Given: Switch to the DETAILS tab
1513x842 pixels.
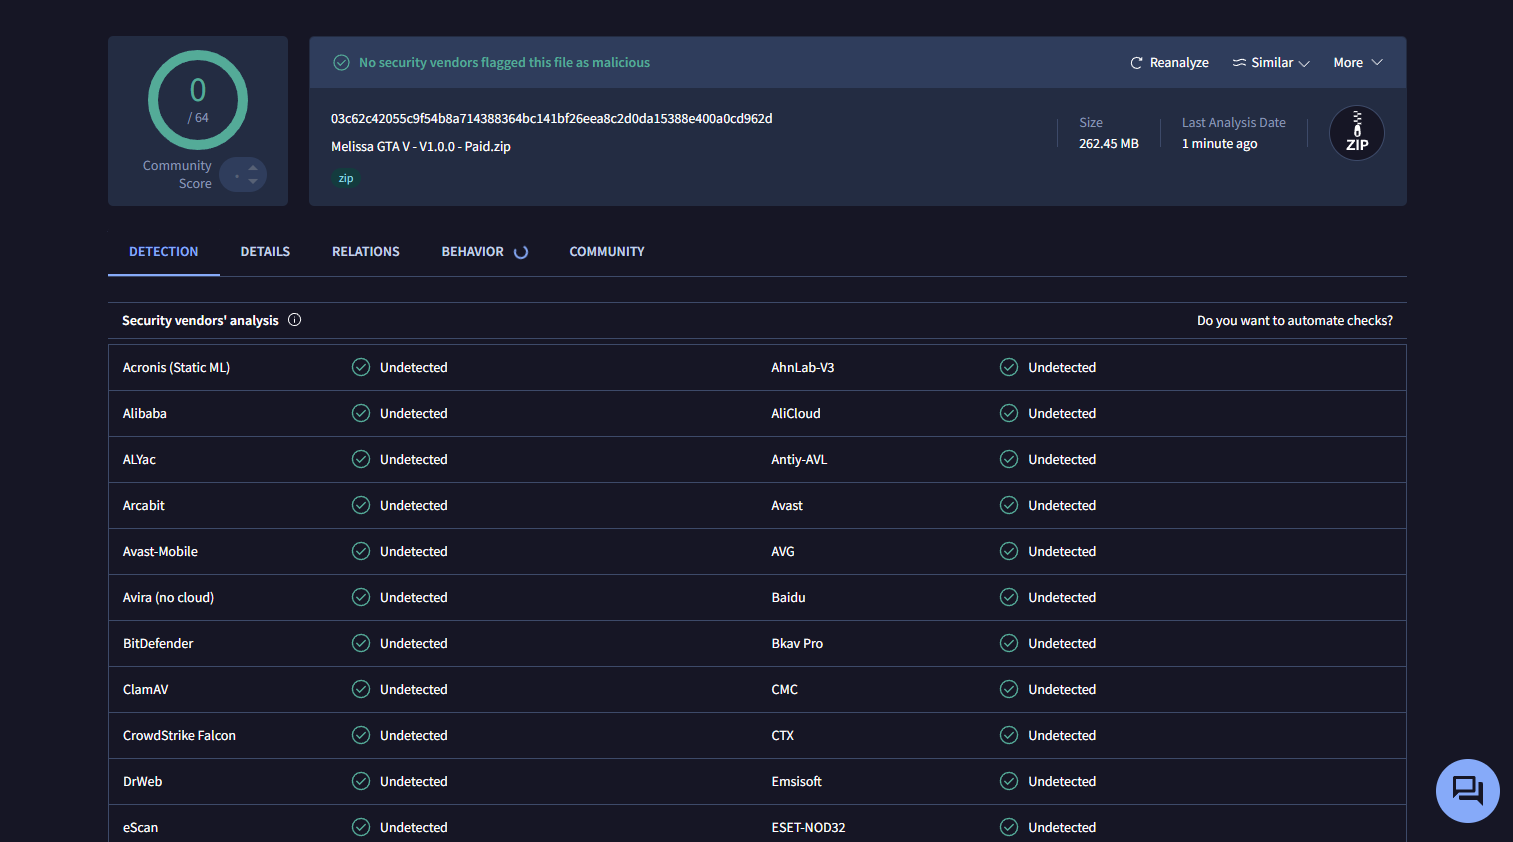Looking at the screenshot, I should click(265, 252).
